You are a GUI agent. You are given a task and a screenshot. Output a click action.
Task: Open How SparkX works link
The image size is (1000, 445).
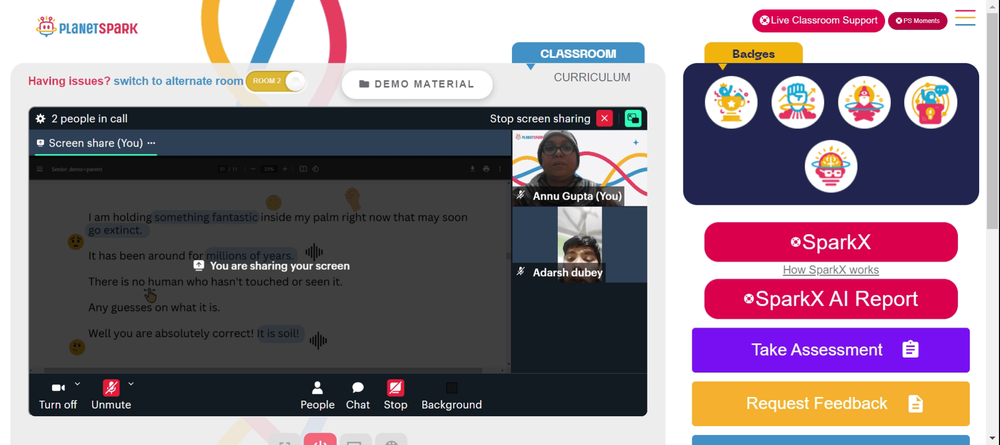pos(830,270)
